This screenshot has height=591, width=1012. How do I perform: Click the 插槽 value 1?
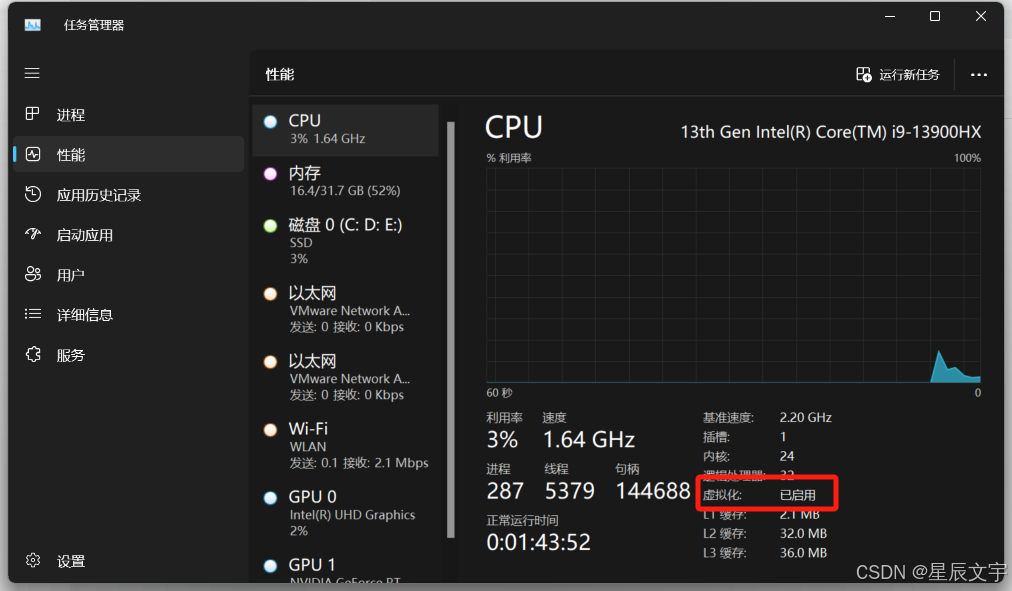pyautogui.click(x=783, y=437)
